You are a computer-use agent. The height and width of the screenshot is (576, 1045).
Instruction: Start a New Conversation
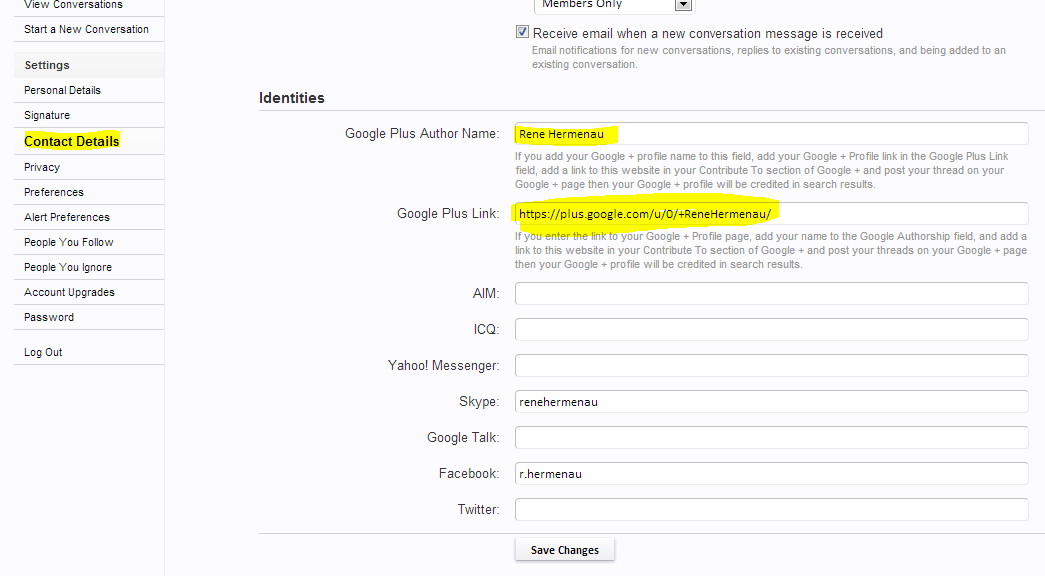(x=89, y=29)
